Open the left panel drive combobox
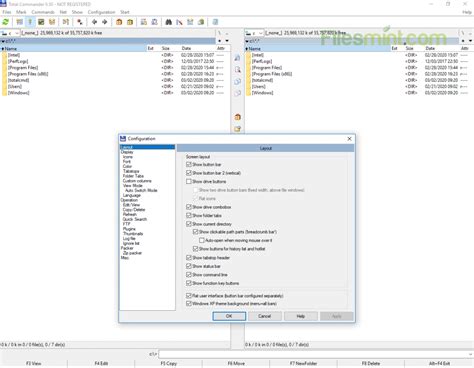This screenshot has height=368, width=474. pos(10,33)
